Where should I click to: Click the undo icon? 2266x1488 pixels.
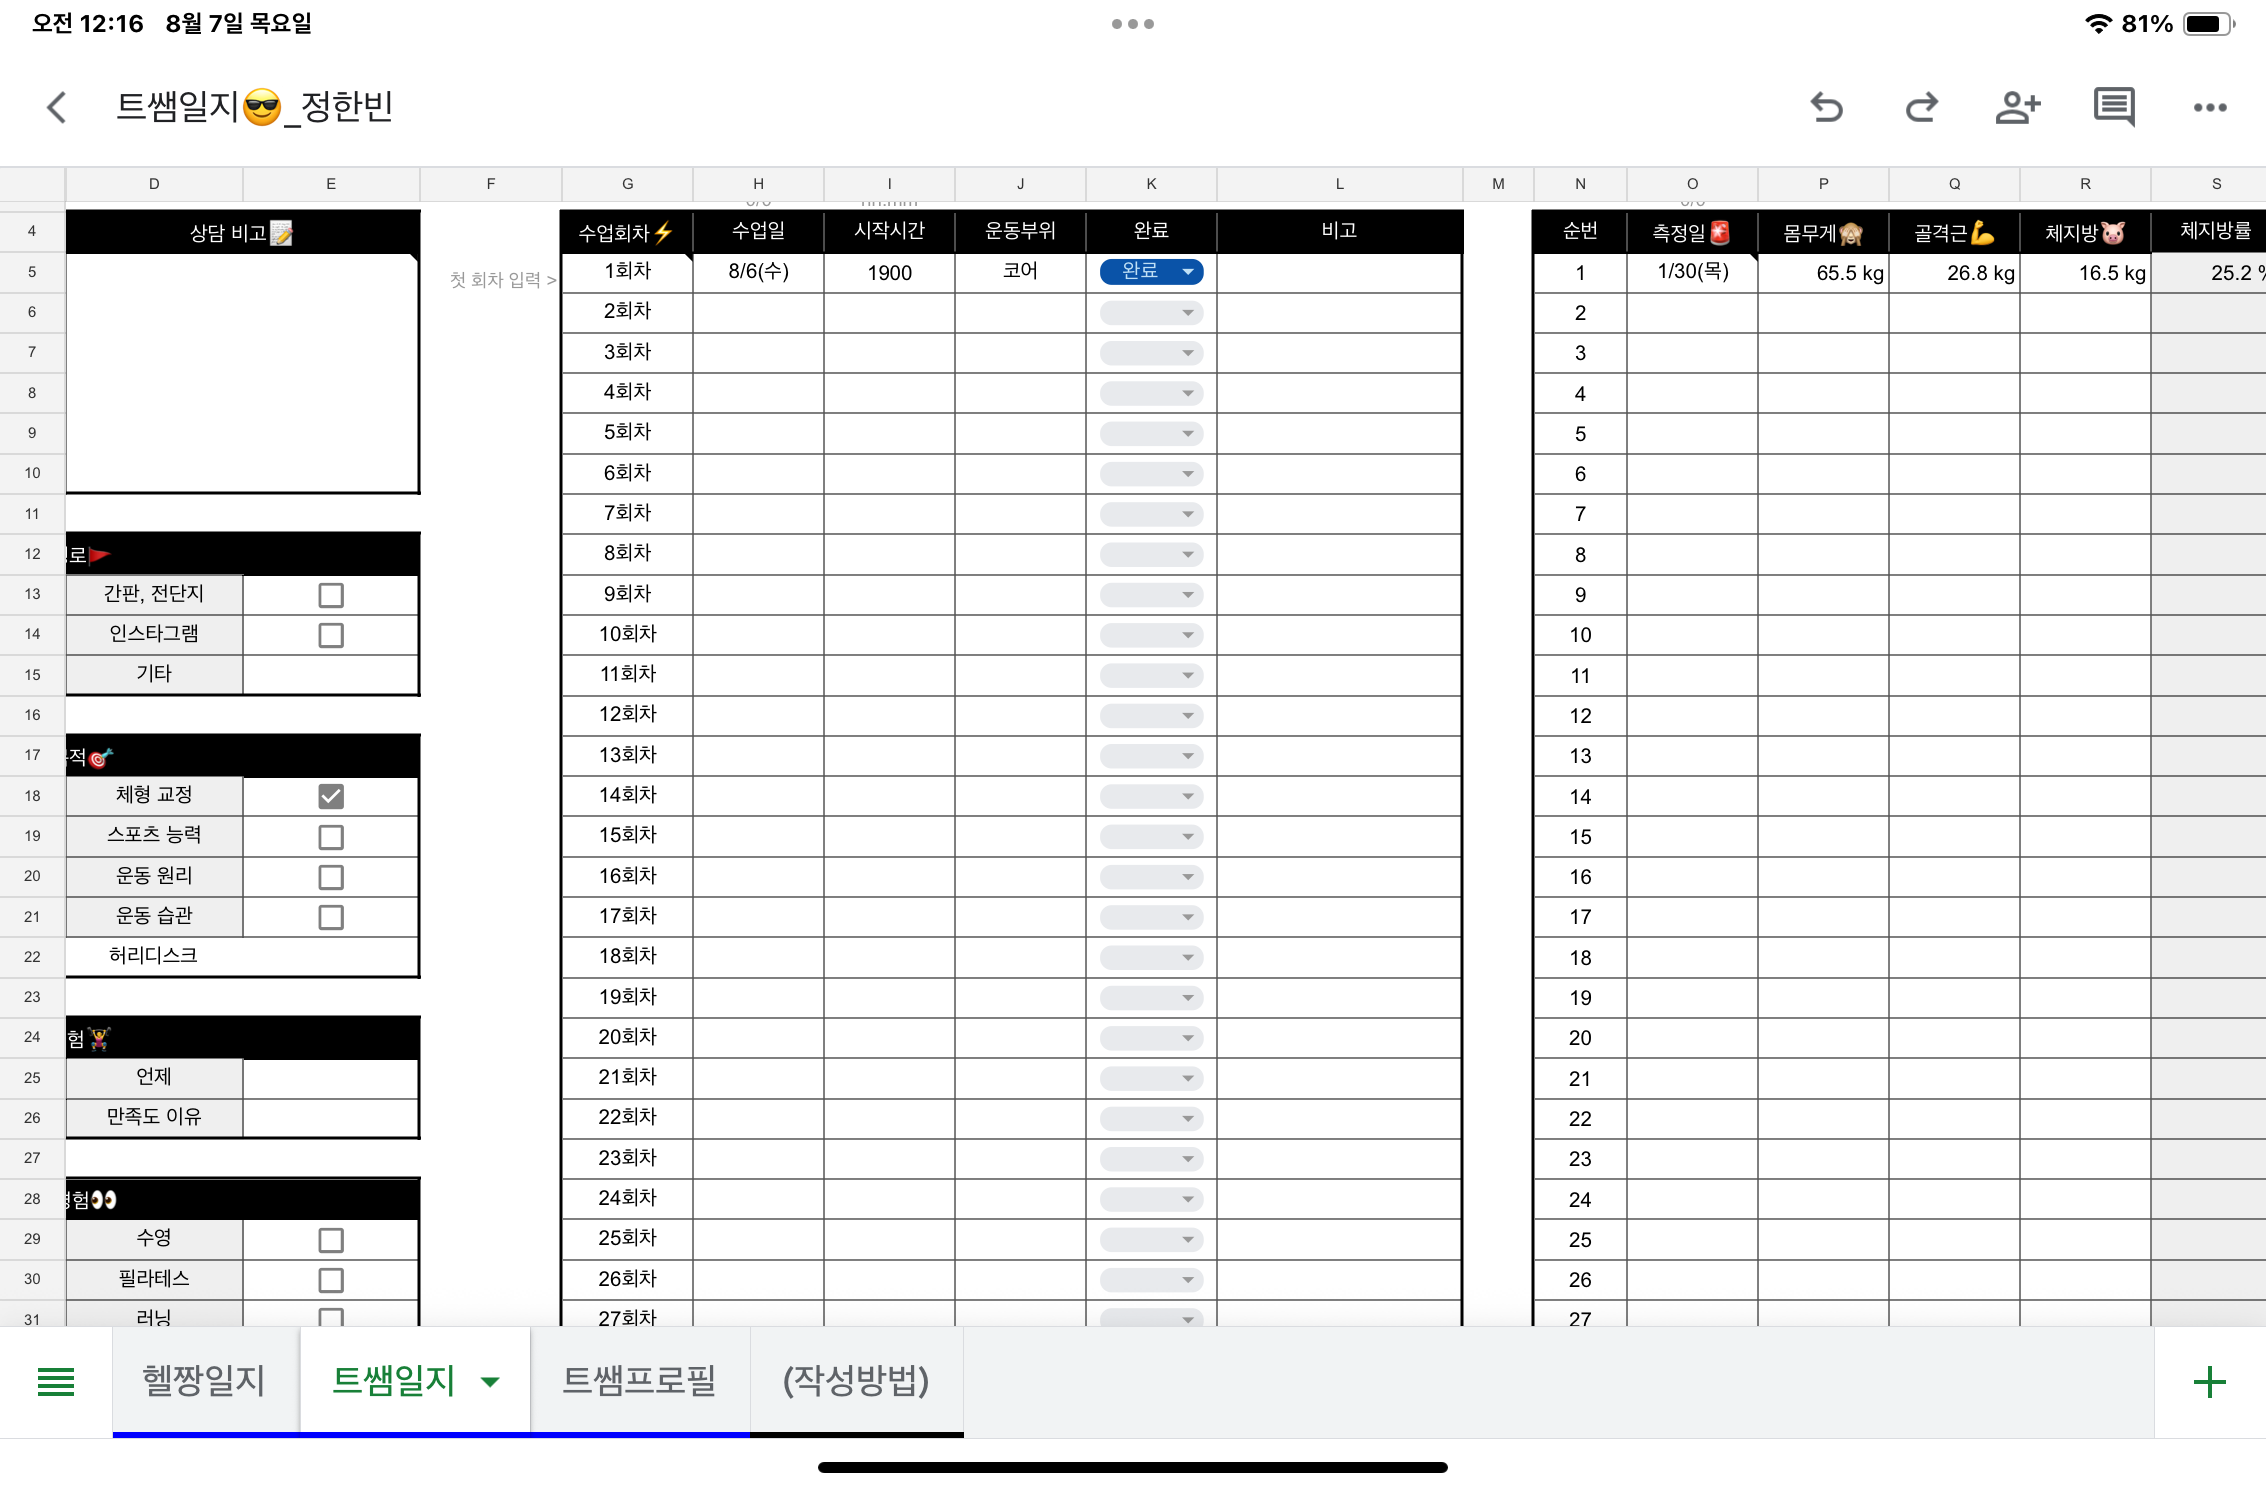1826,107
